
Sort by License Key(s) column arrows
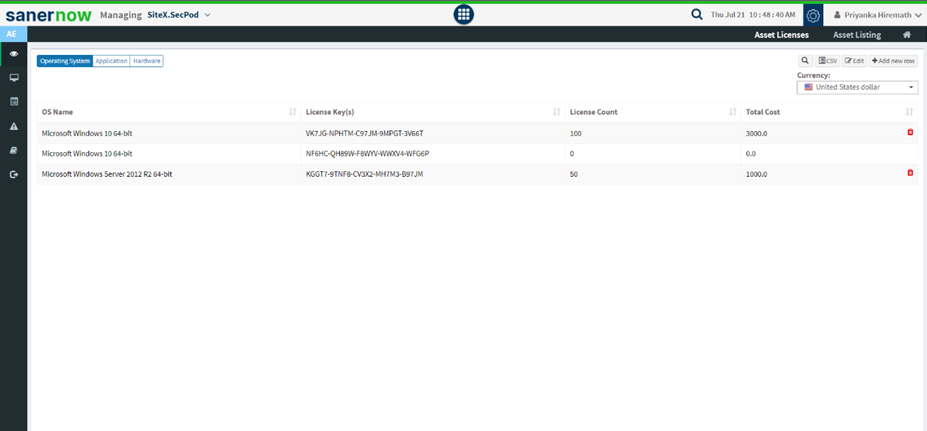coord(556,112)
